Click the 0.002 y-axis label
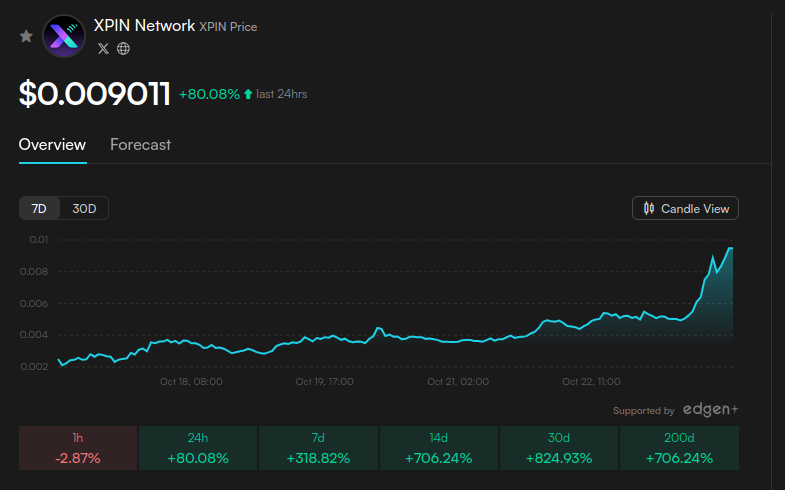 (x=34, y=366)
